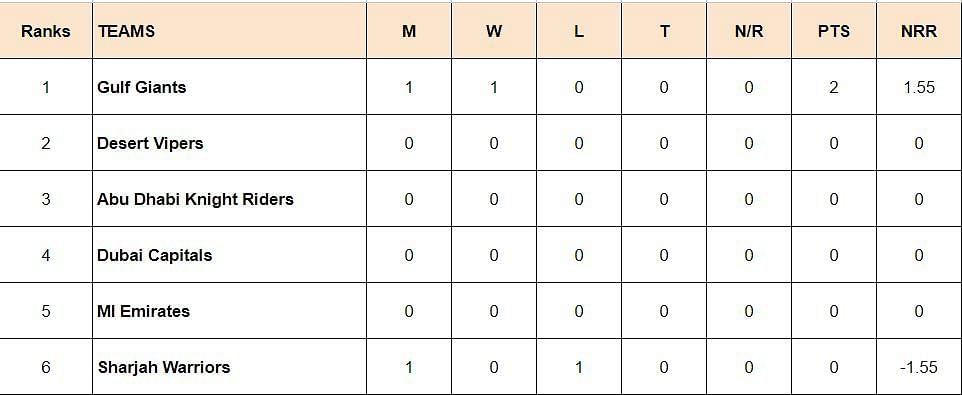
Task: Click the N/R column header
Action: click(748, 31)
